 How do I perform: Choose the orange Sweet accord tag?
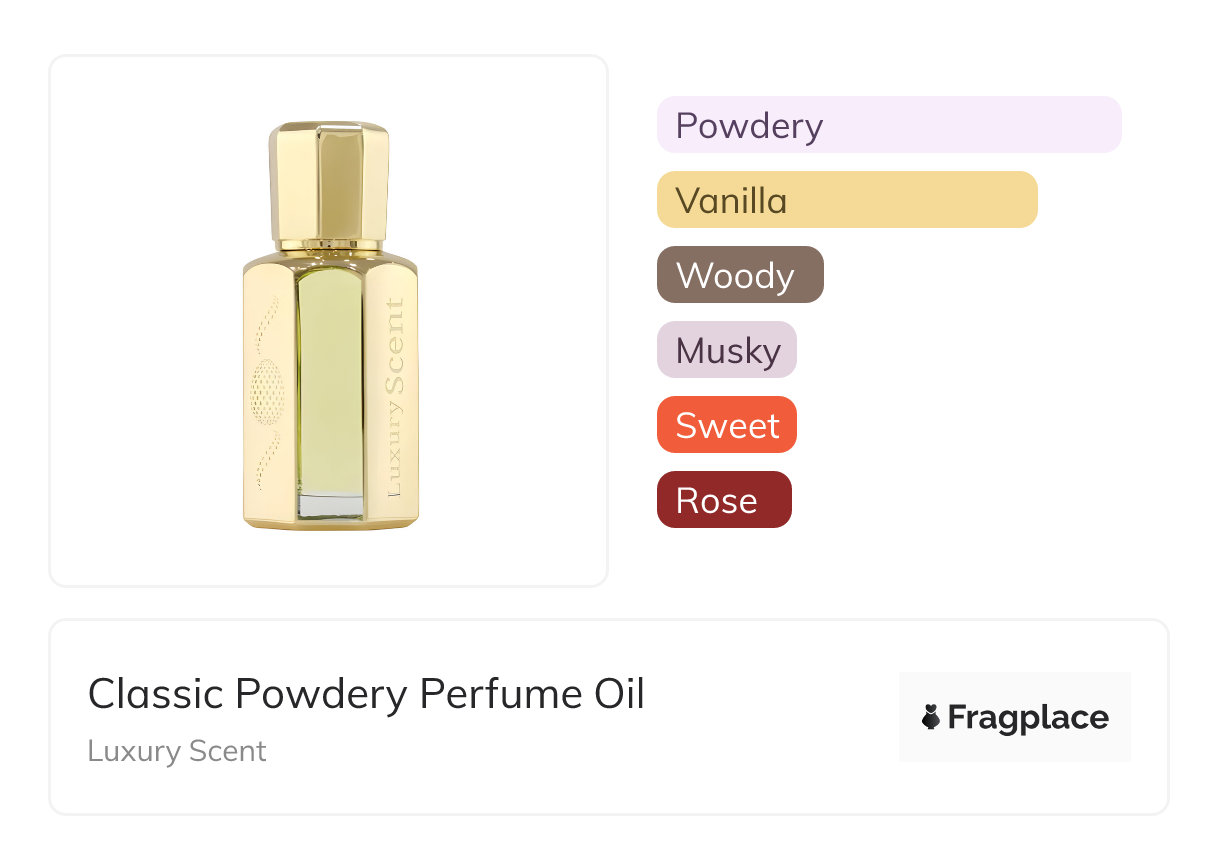(727, 425)
